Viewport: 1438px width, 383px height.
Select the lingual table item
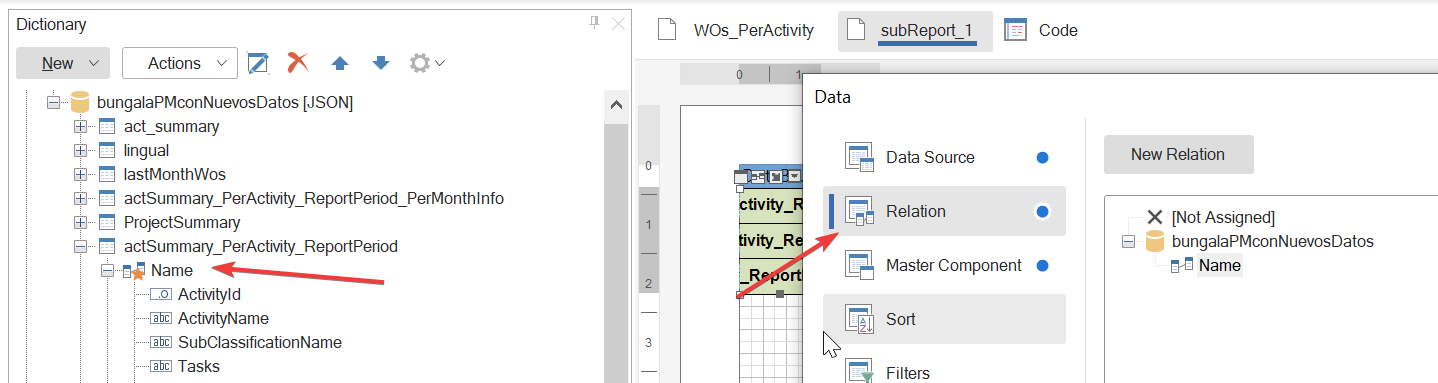point(146,150)
